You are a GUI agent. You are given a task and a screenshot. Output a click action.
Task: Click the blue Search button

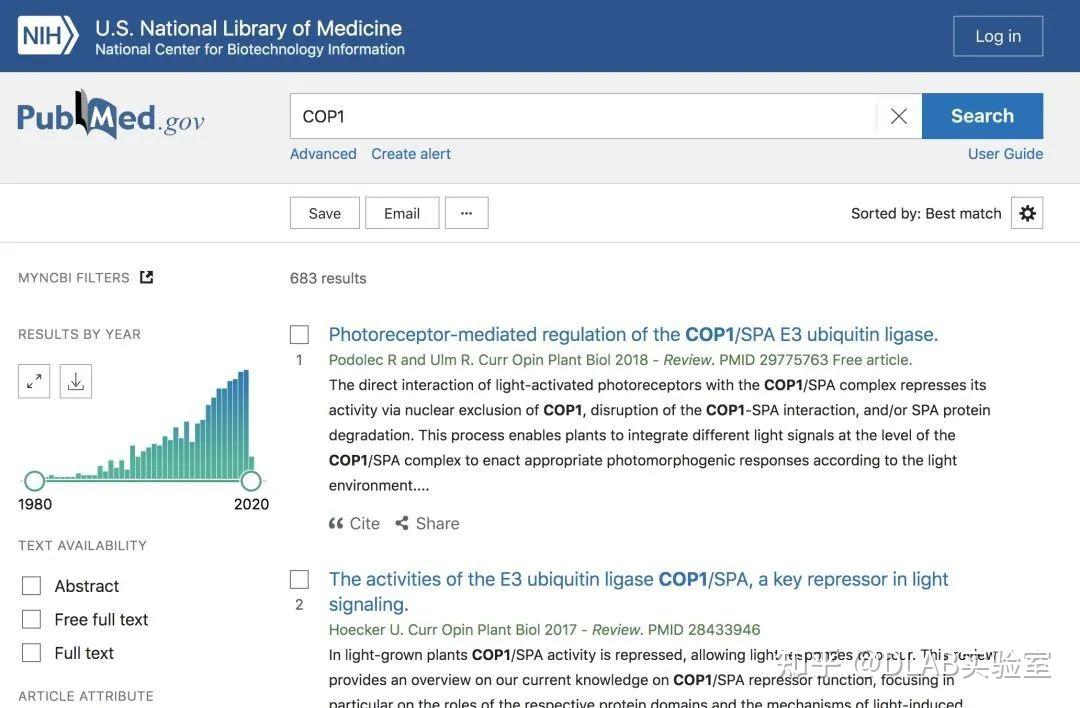pos(982,116)
